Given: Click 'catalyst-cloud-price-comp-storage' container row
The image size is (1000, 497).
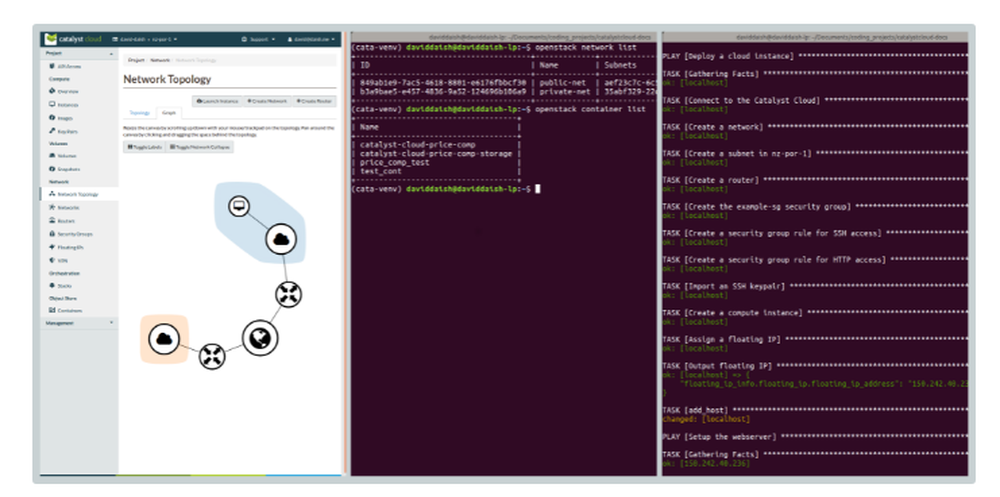Looking at the screenshot, I should (436, 154).
